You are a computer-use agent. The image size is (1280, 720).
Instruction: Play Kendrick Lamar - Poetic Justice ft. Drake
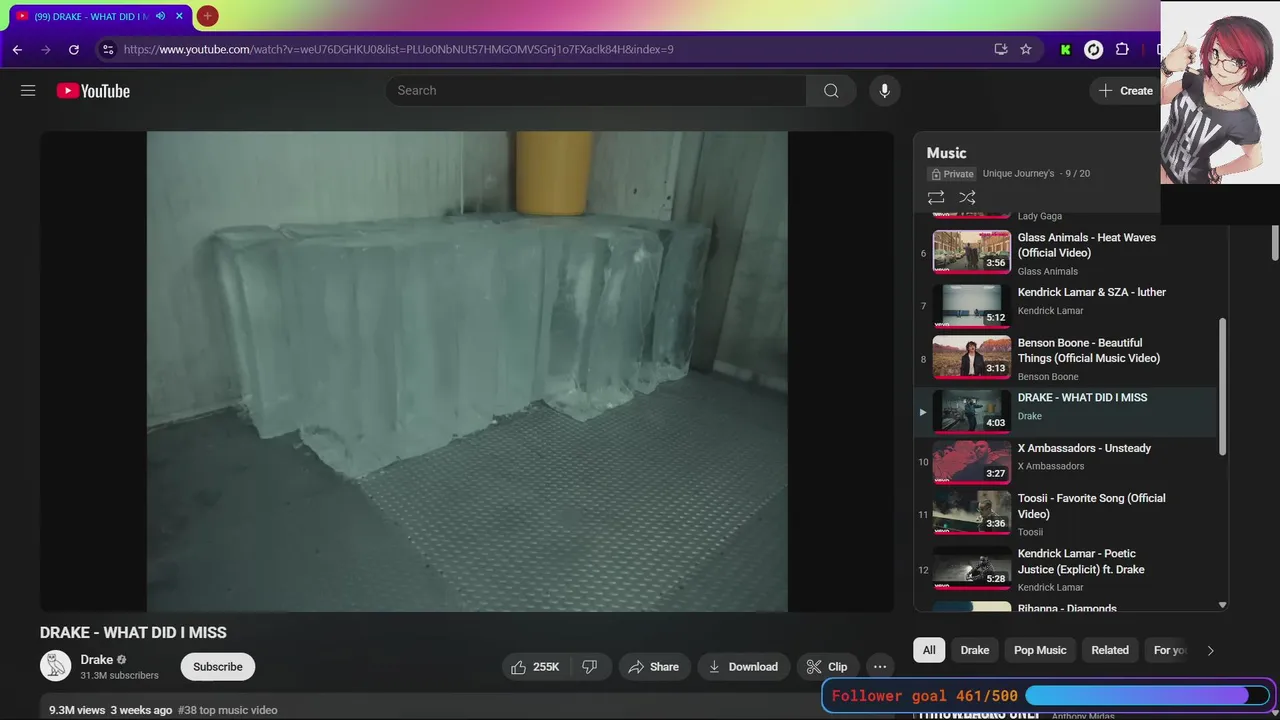point(1065,569)
